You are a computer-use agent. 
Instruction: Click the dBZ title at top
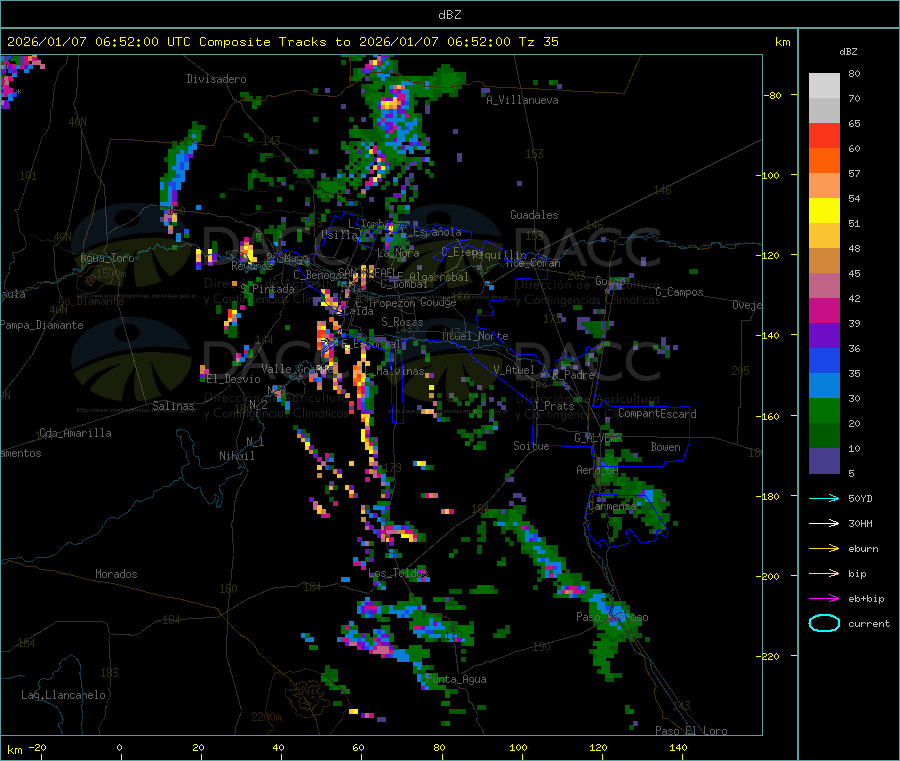point(449,15)
